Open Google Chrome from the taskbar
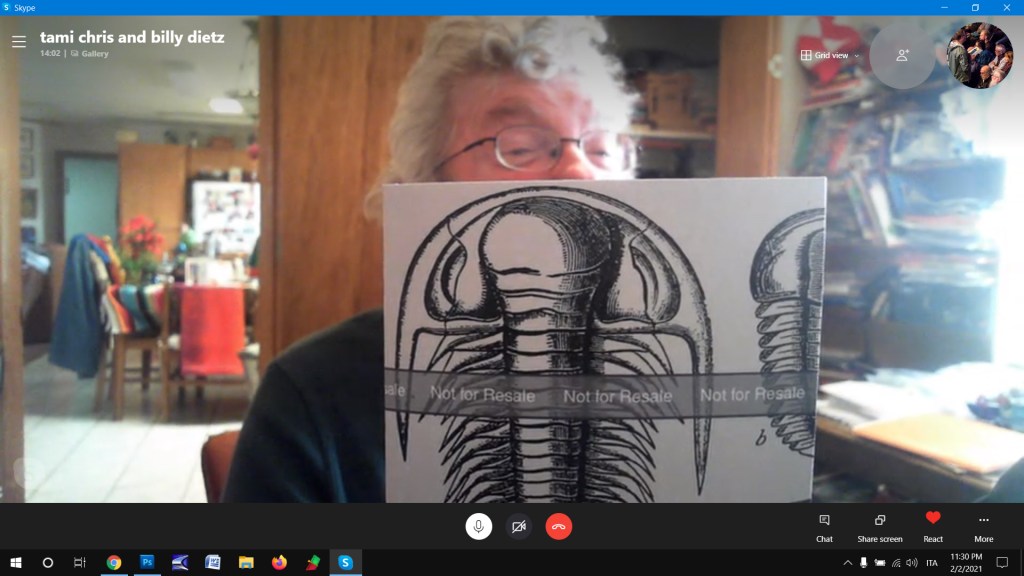This screenshot has width=1024, height=576. click(114, 563)
